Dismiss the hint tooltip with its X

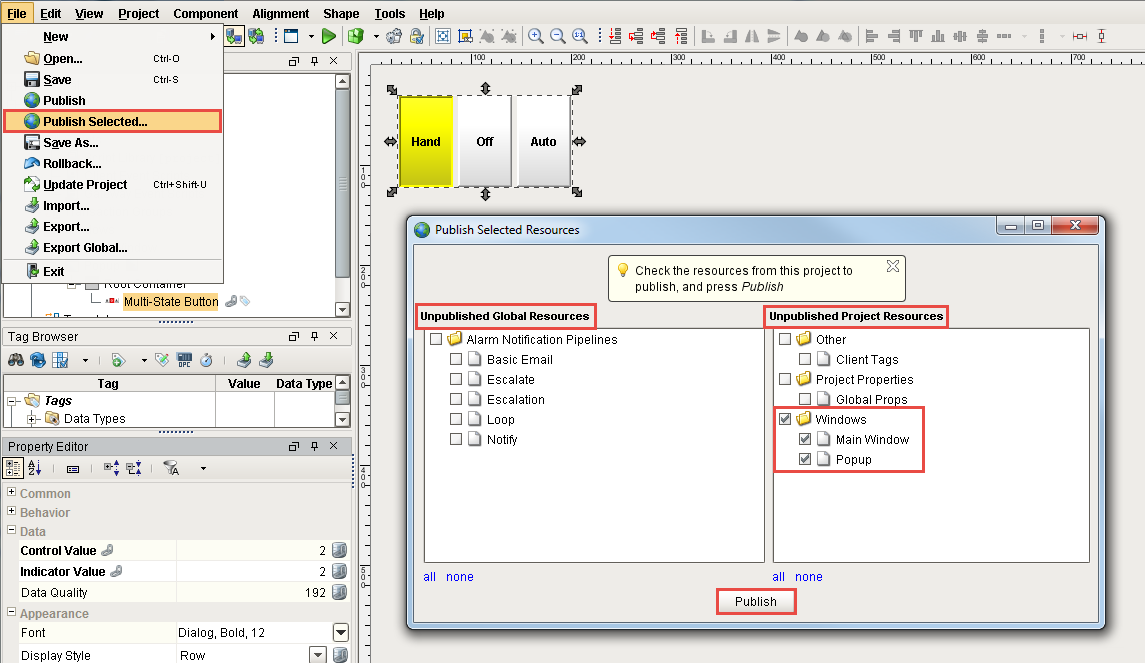(x=893, y=266)
